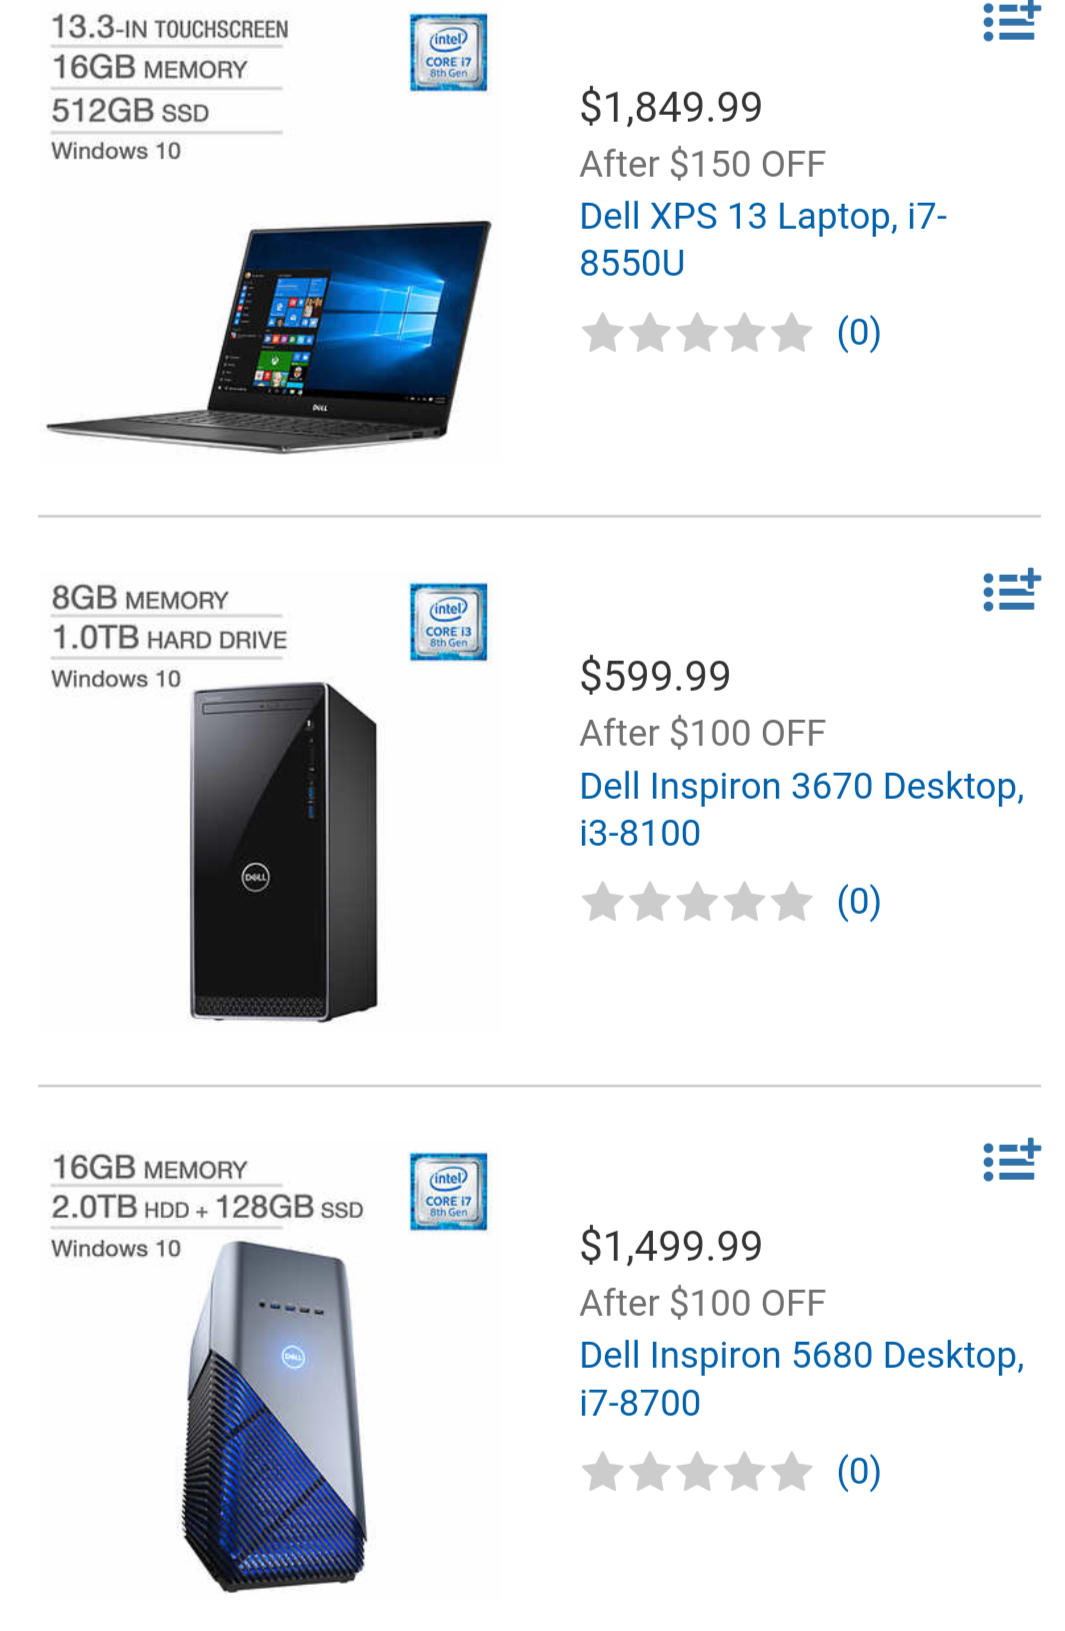Screen dimensions: 1065x1631
Task: View the Inspiron 5680 blue tower image
Action: [276, 1416]
